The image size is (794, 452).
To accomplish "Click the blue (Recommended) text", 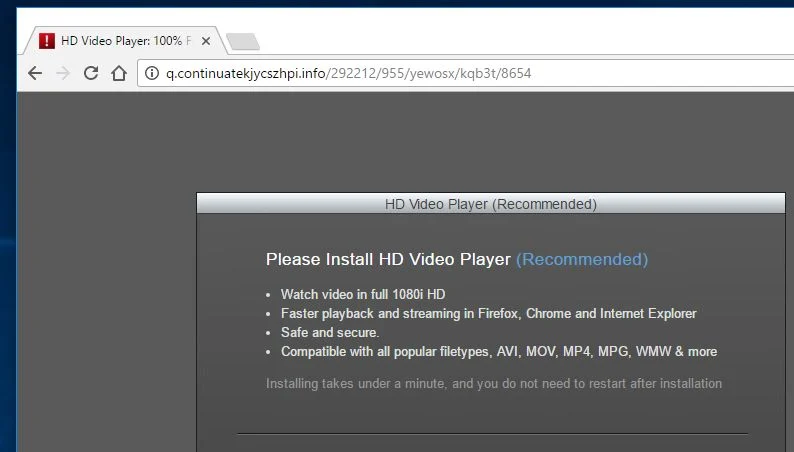I will coord(582,259).
